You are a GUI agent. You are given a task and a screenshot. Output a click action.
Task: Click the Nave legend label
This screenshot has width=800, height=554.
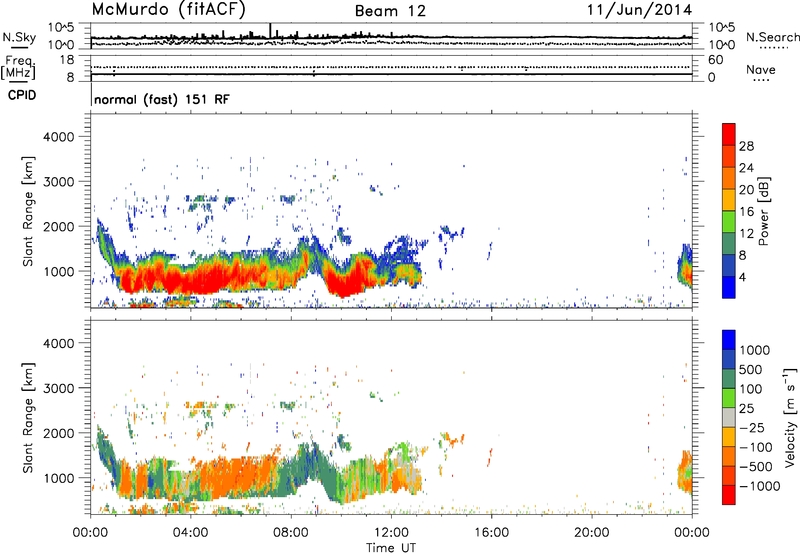pos(761,69)
